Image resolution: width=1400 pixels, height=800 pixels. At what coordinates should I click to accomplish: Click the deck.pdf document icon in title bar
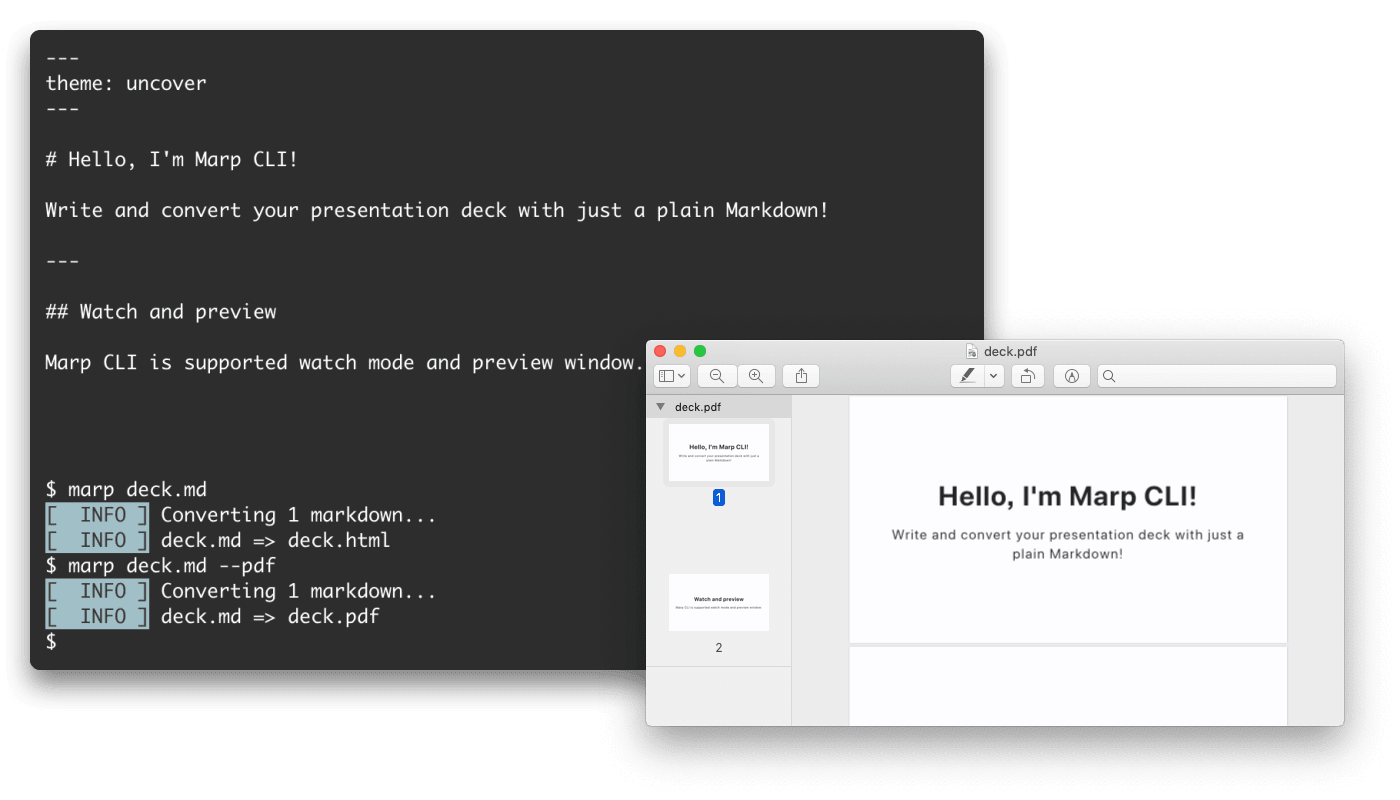coord(971,351)
